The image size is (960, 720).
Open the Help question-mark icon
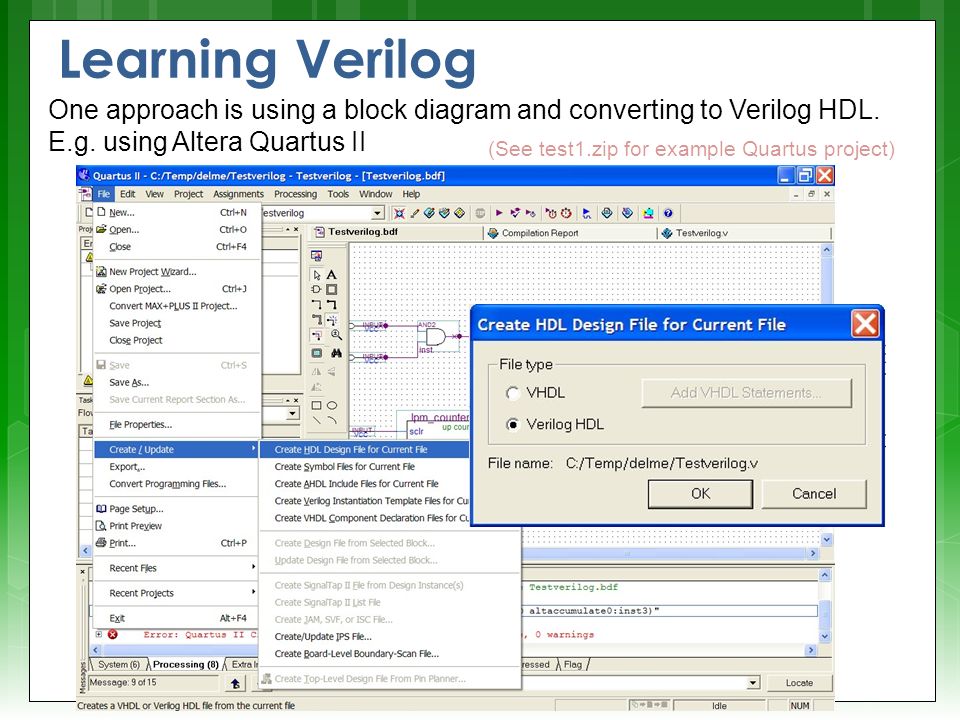(x=668, y=213)
